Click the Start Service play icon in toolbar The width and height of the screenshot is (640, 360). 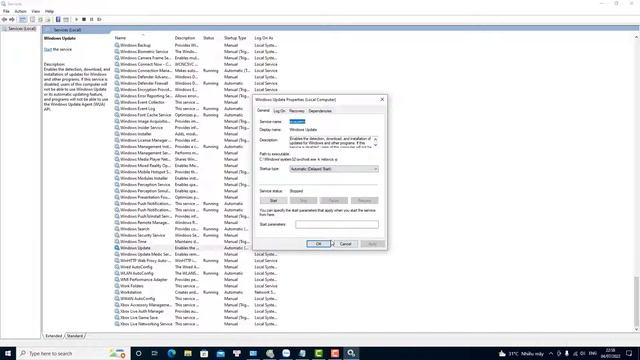tap(76, 20)
